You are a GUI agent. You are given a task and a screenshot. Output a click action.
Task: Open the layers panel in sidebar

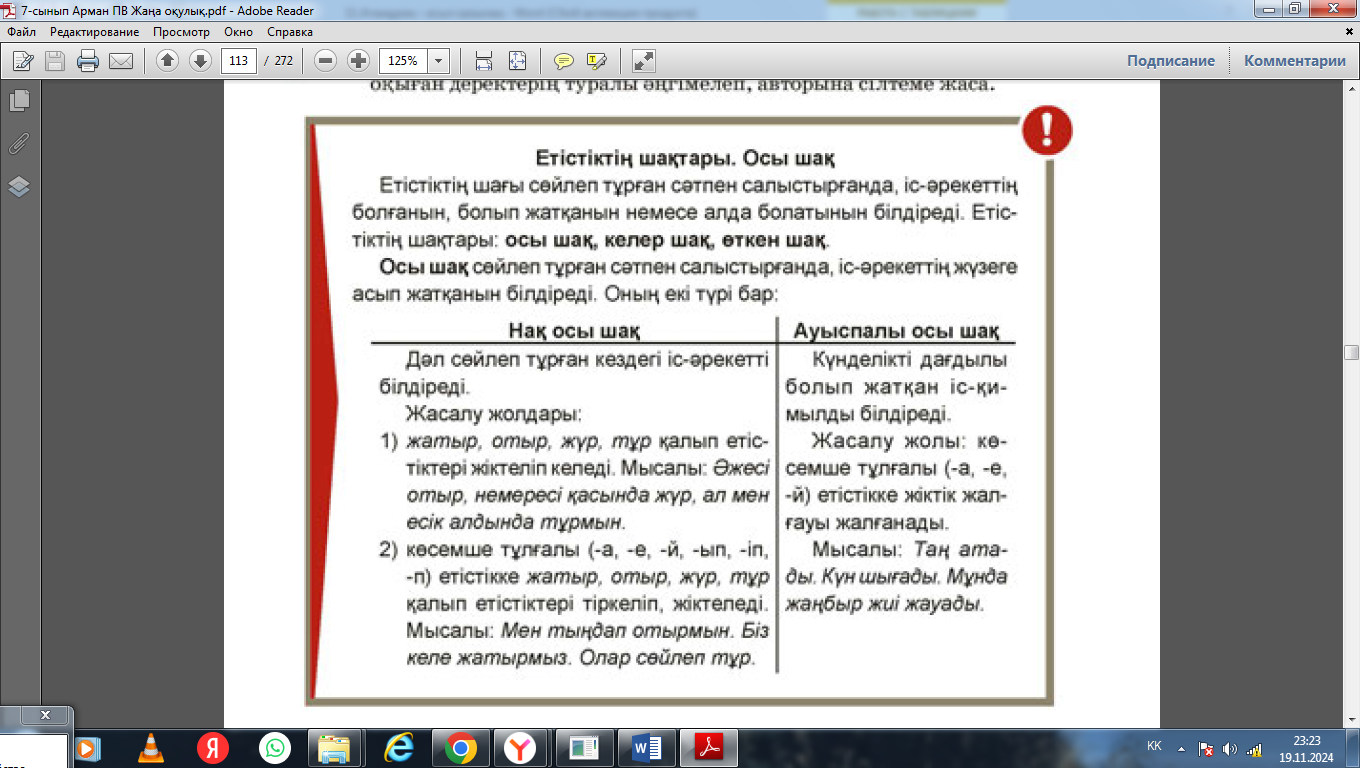(x=19, y=187)
